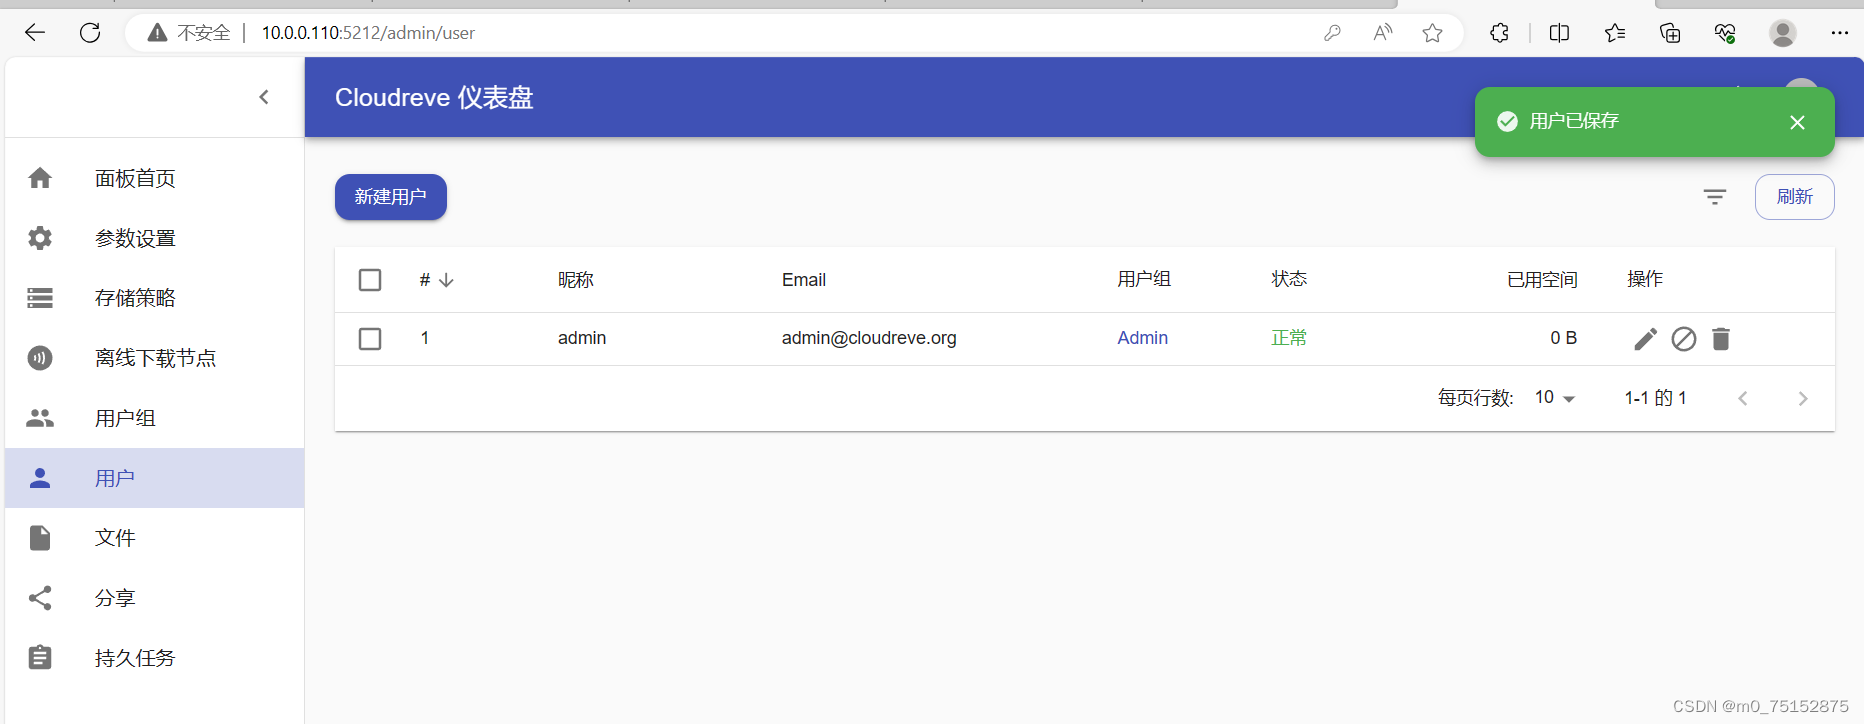Click the 正常 status cell

coord(1289,338)
